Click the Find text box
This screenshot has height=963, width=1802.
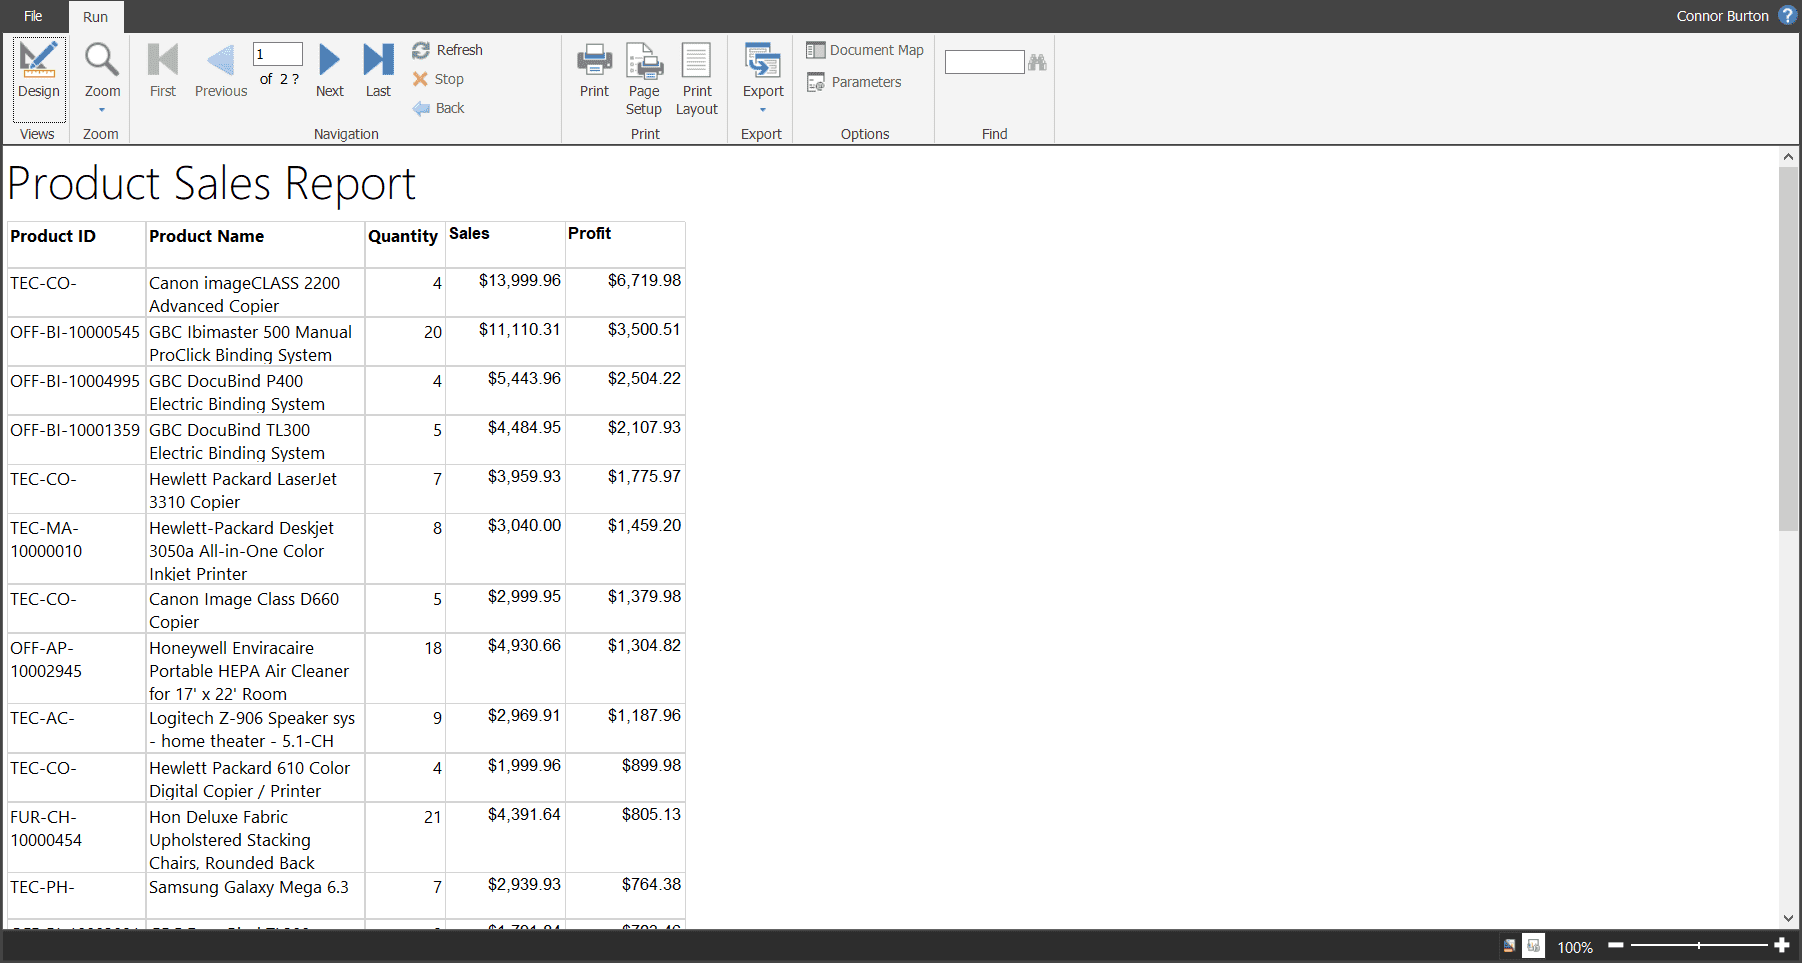pos(984,62)
